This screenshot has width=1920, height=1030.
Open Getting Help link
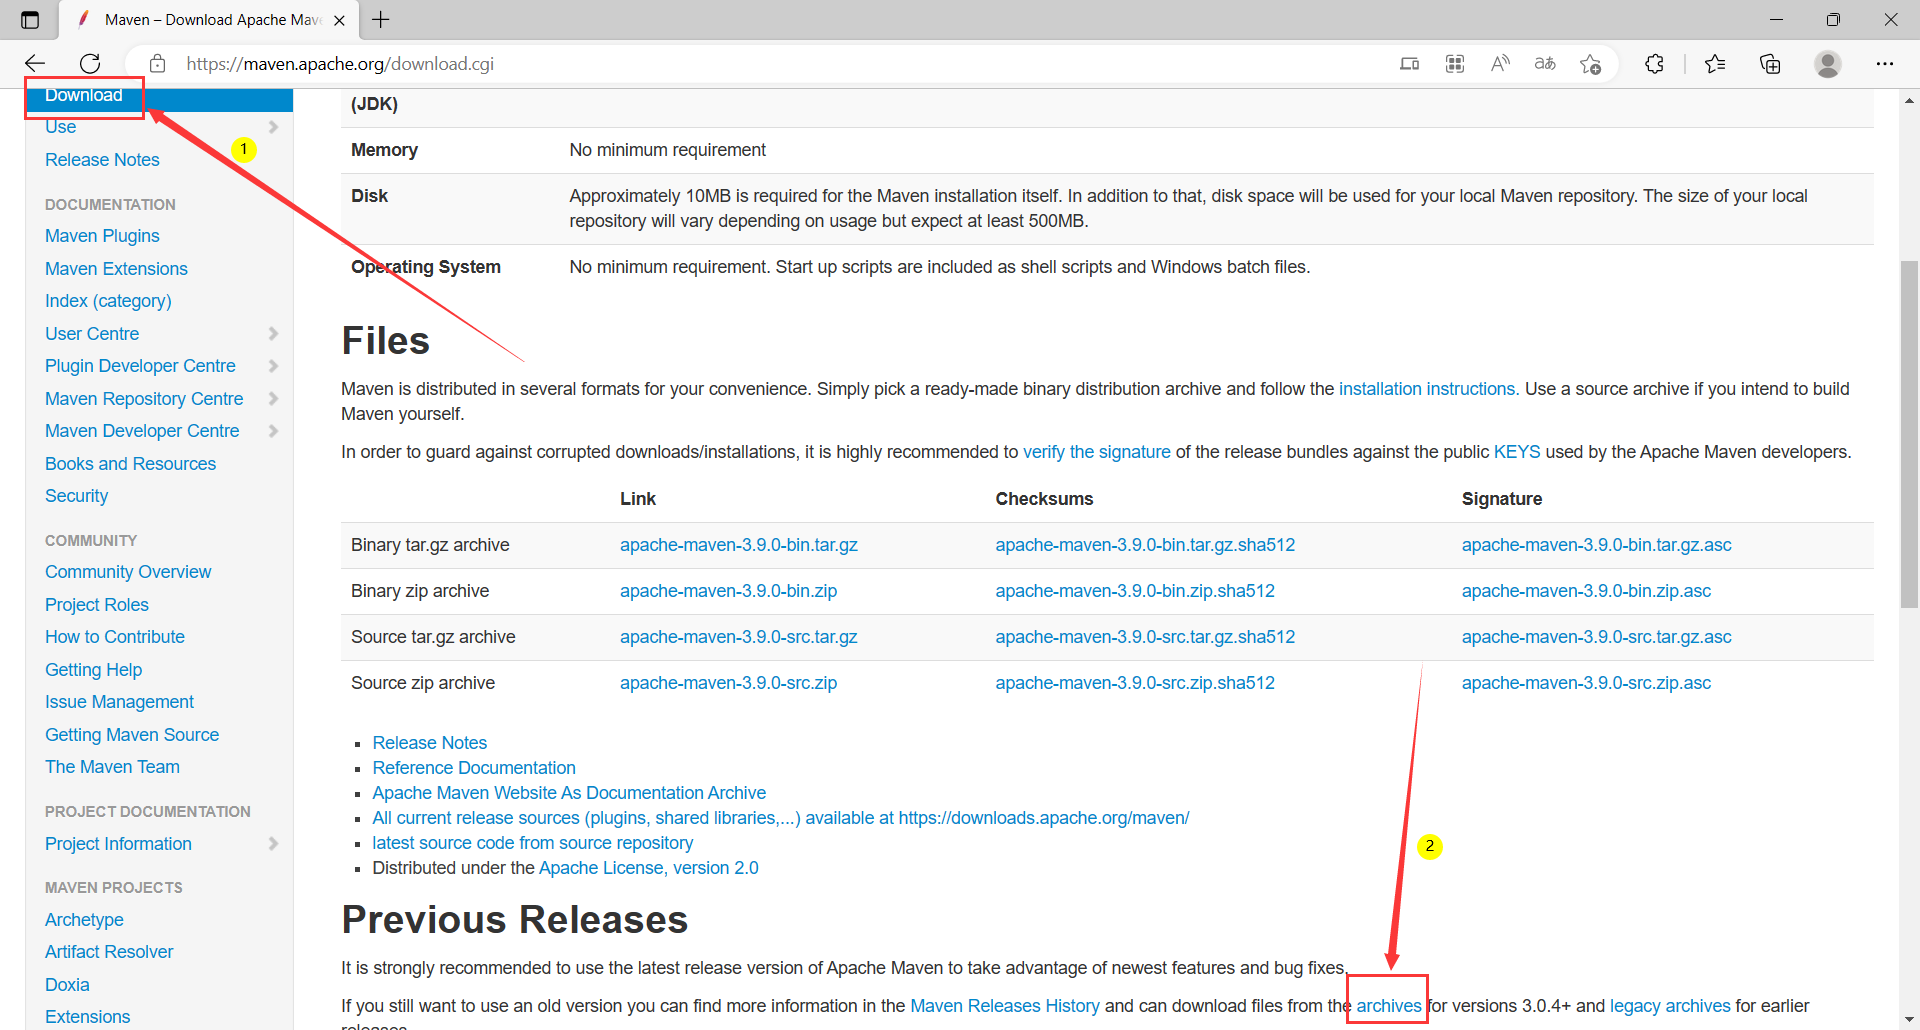coord(93,670)
